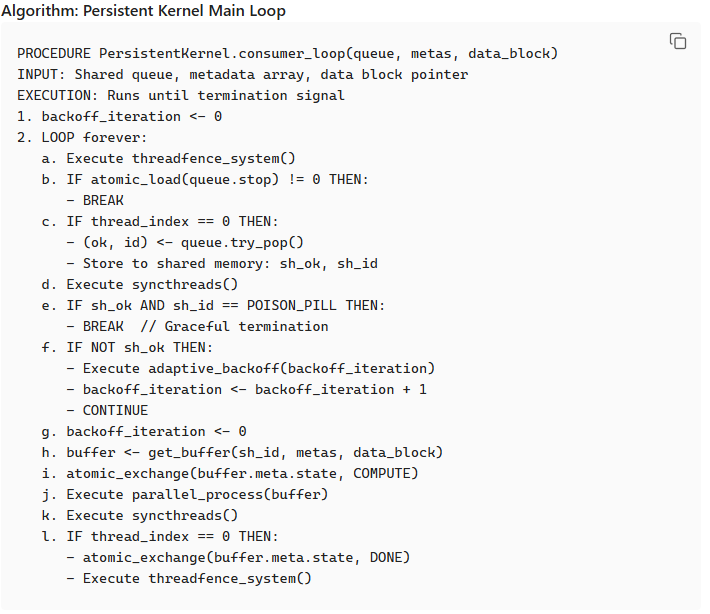Screen dimensions: 710x614
Task: Click the 'buffer <- get_buffer' line
Action: click(254, 452)
